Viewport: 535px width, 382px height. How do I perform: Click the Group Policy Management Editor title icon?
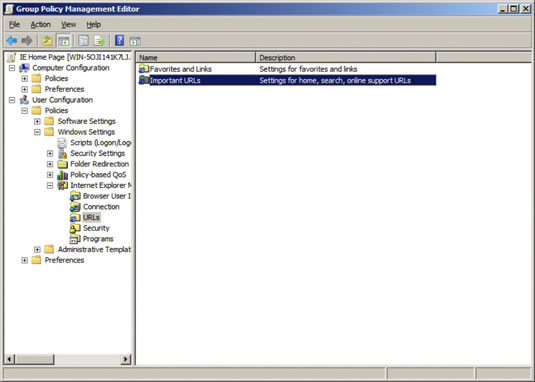click(9, 9)
